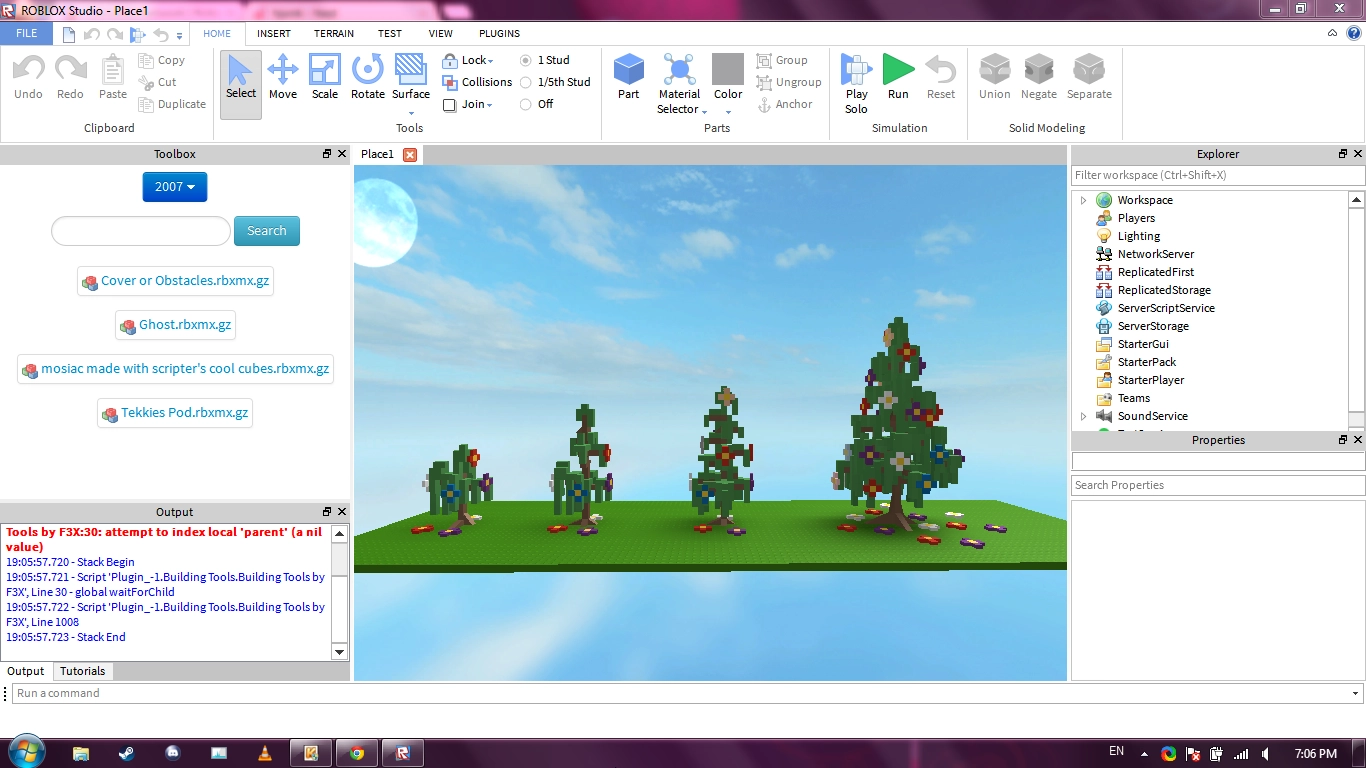Viewport: 1366px width, 768px height.
Task: Open the Windows Start button
Action: coord(25,752)
